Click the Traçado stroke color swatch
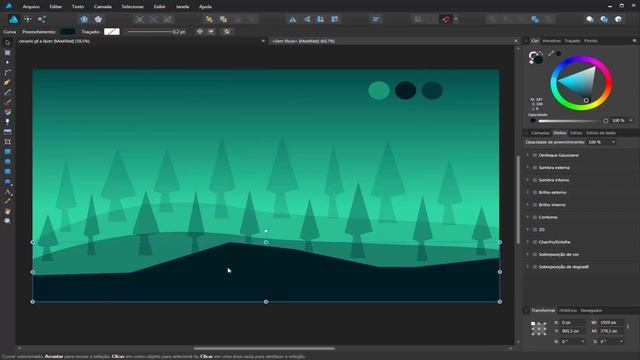The height and width of the screenshot is (360, 640). point(112,31)
